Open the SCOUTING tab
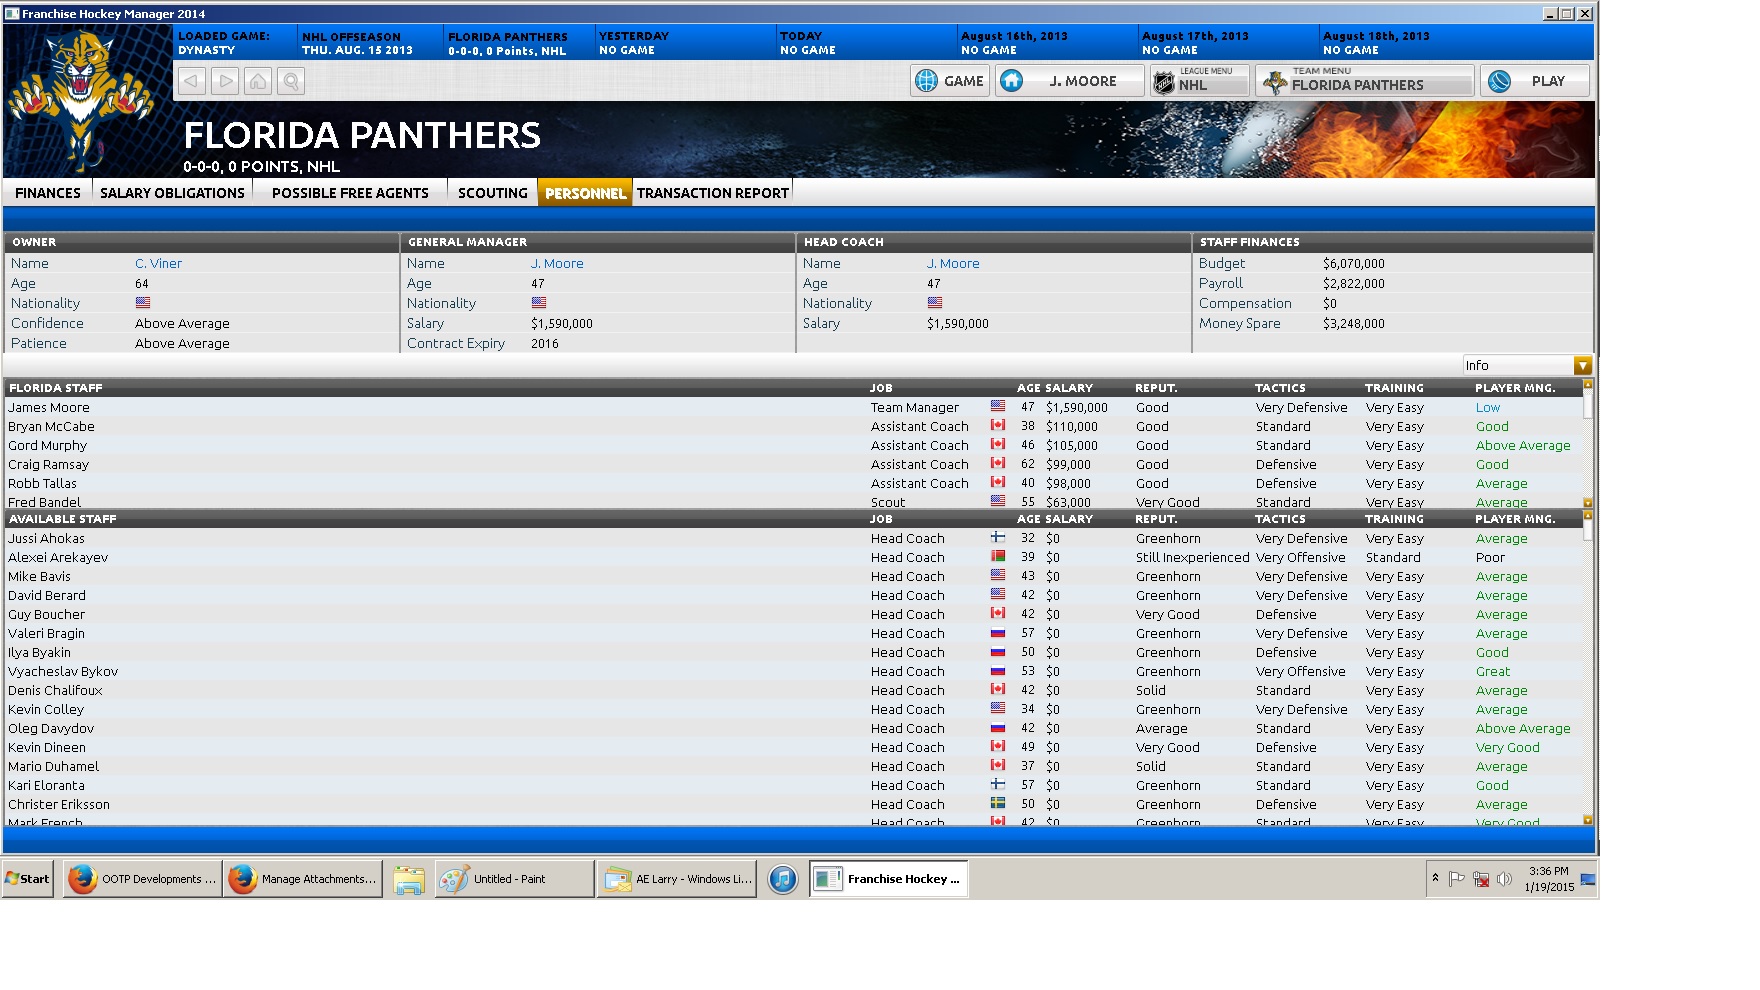1760x990 pixels. [492, 193]
